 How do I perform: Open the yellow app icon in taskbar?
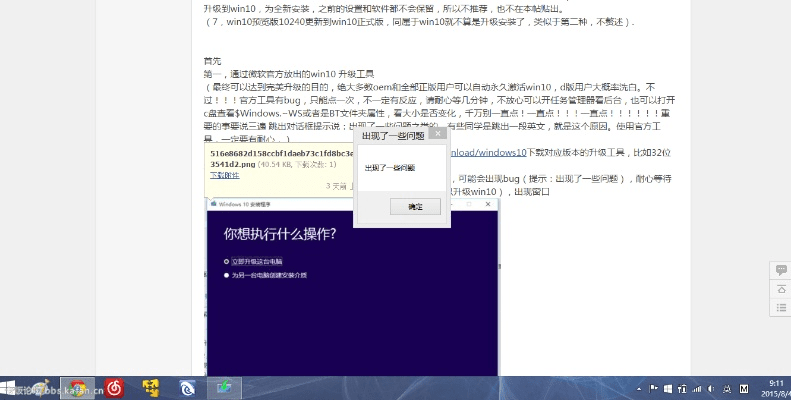[x=150, y=388]
